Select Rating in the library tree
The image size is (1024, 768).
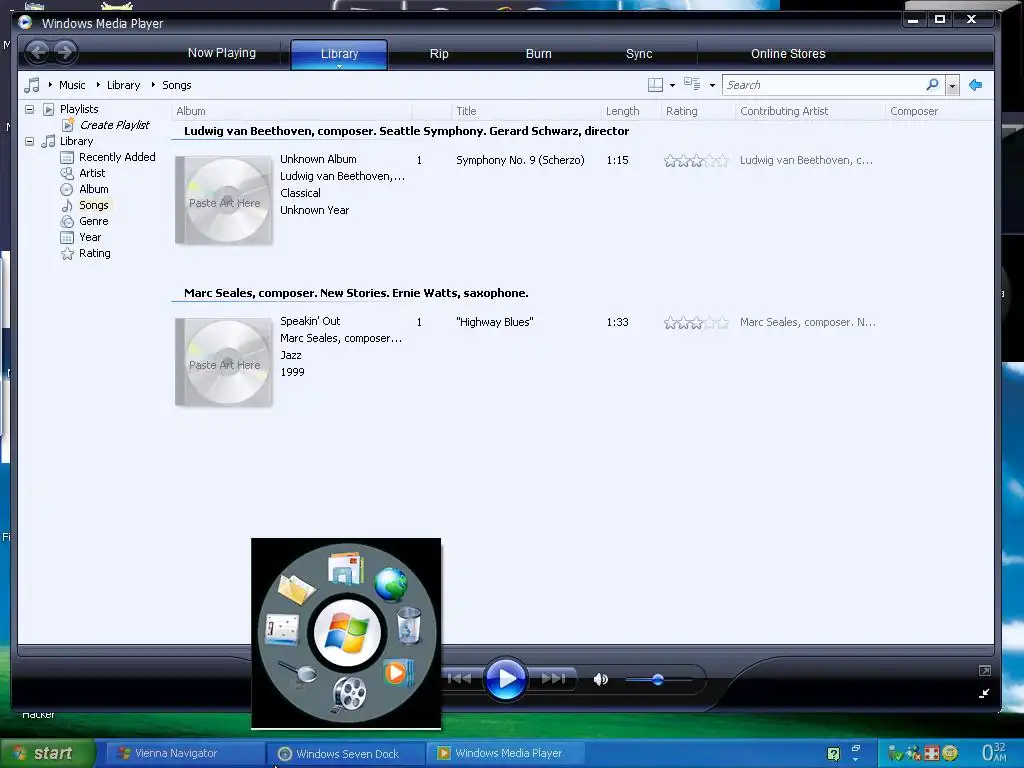click(x=95, y=253)
